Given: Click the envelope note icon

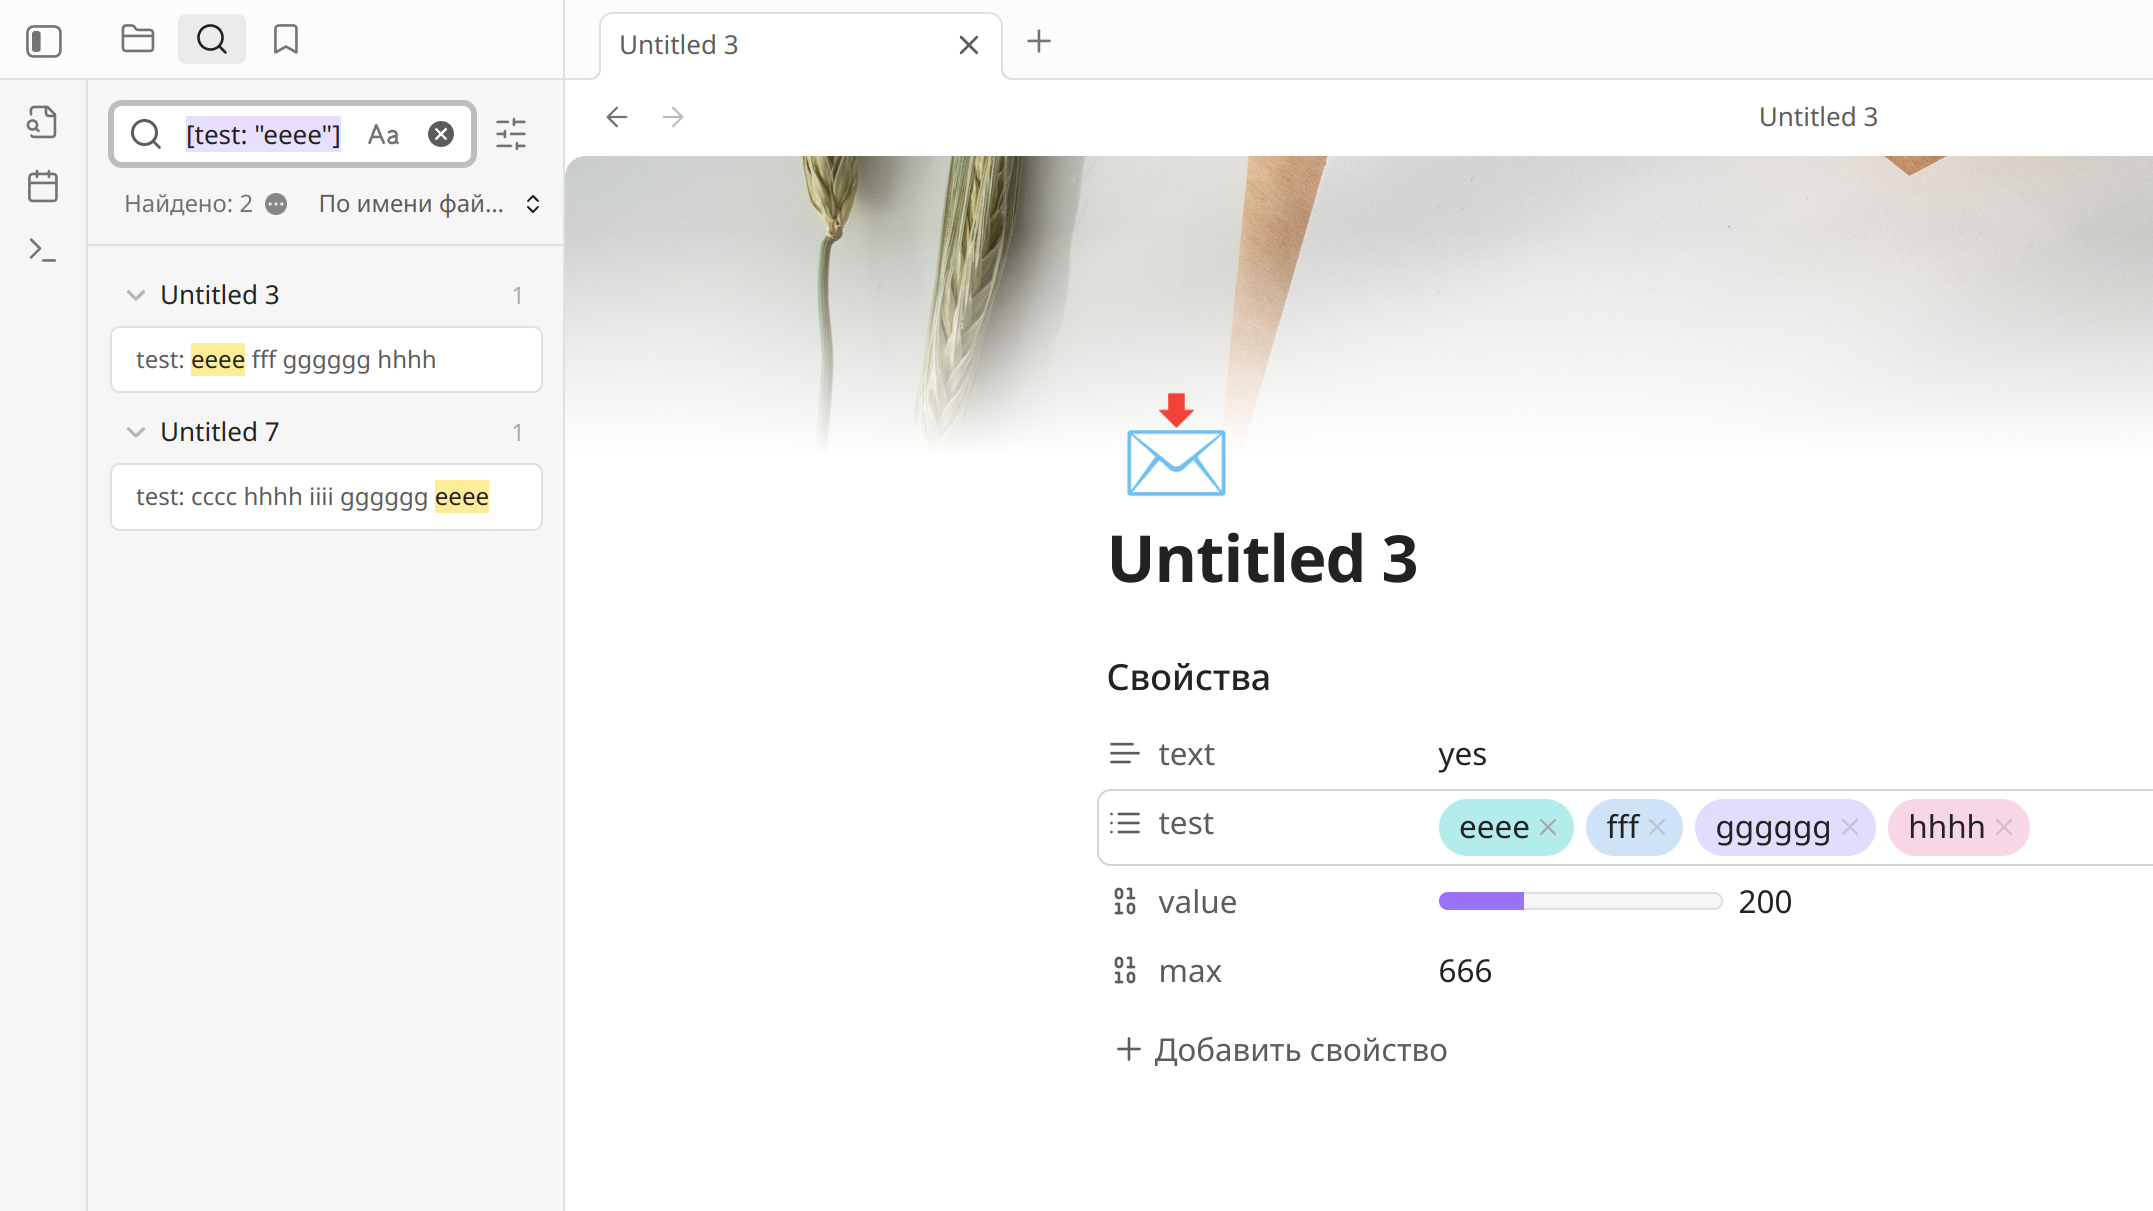Looking at the screenshot, I should click(1175, 446).
